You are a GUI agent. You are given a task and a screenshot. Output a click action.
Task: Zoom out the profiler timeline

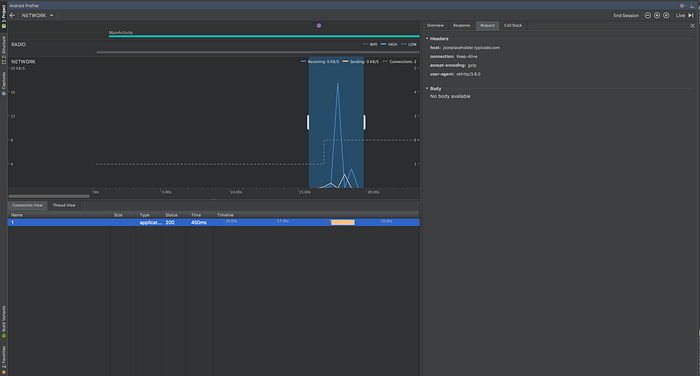coord(648,15)
